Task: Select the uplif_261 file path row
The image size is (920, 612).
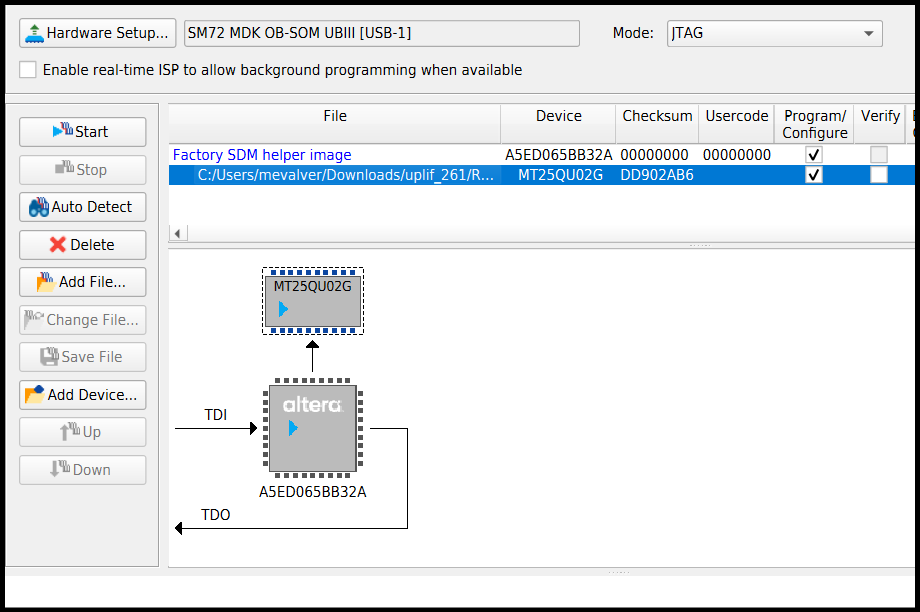Action: click(x=541, y=175)
